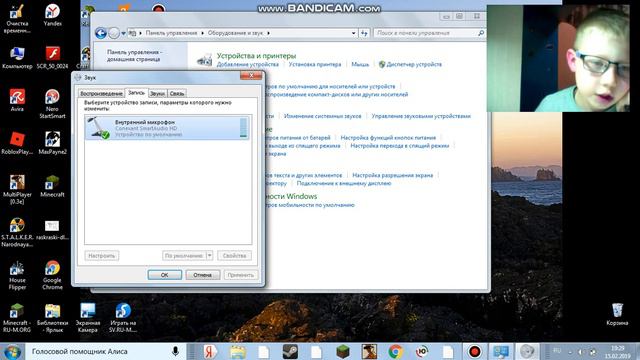Confirm with the OK button
The width and height of the screenshot is (640, 360).
pyautogui.click(x=164, y=275)
